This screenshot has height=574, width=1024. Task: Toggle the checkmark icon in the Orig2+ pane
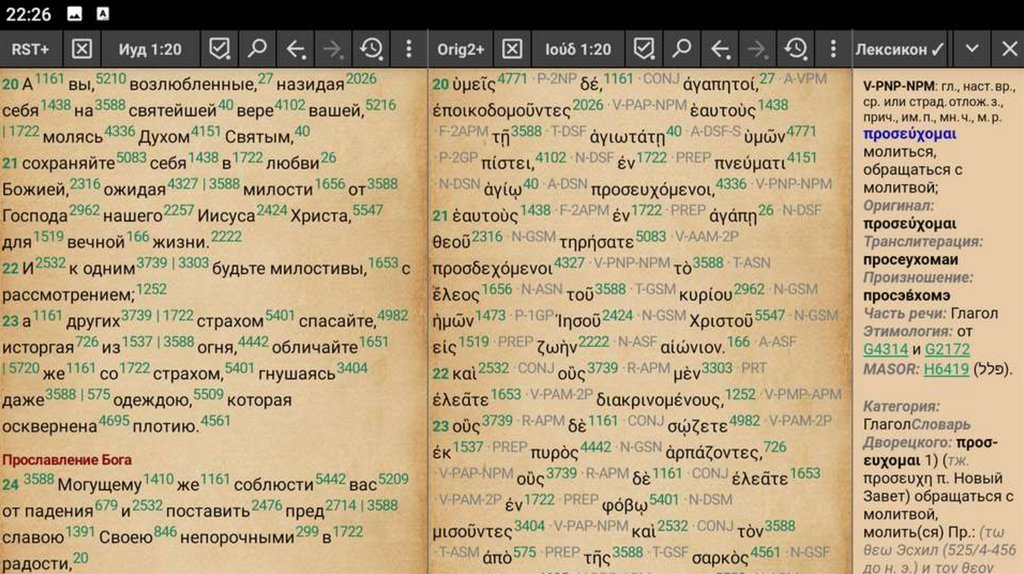tap(645, 49)
